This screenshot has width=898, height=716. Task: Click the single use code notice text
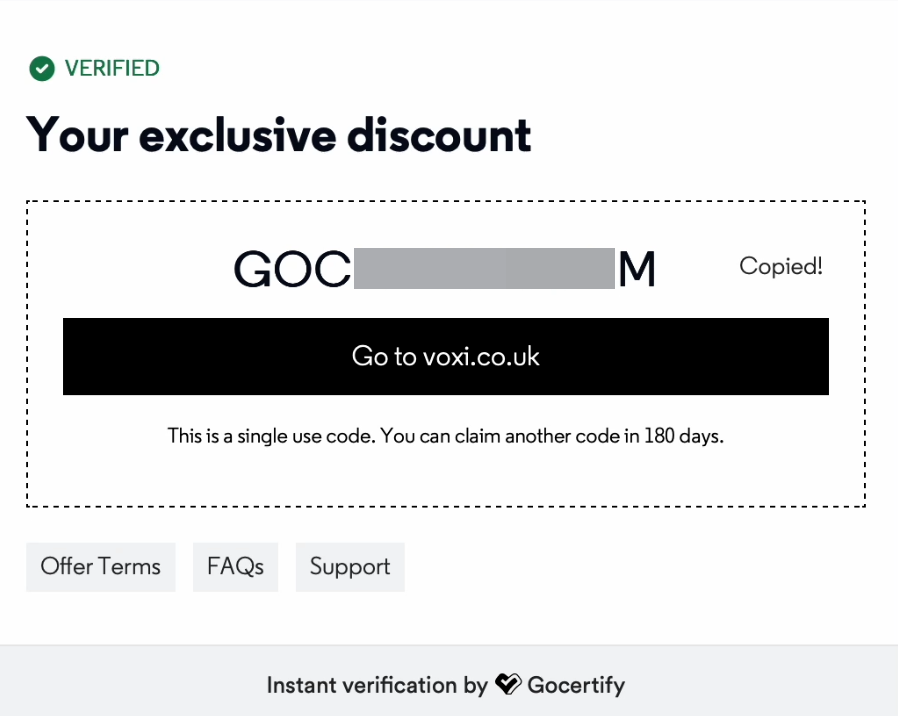446,436
